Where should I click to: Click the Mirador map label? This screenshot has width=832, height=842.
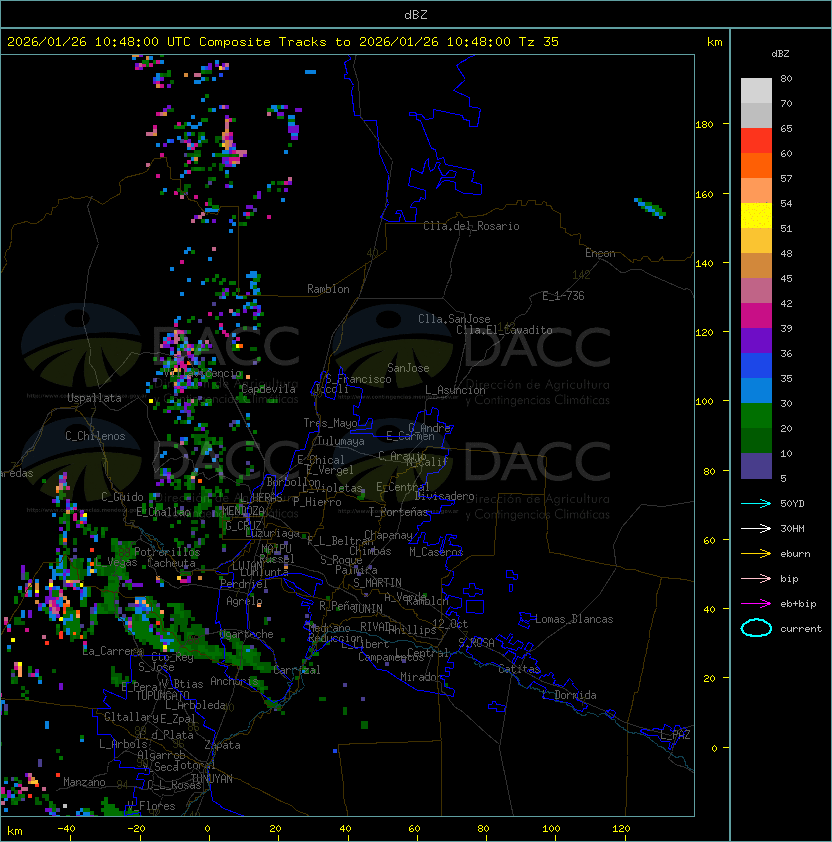(421, 677)
